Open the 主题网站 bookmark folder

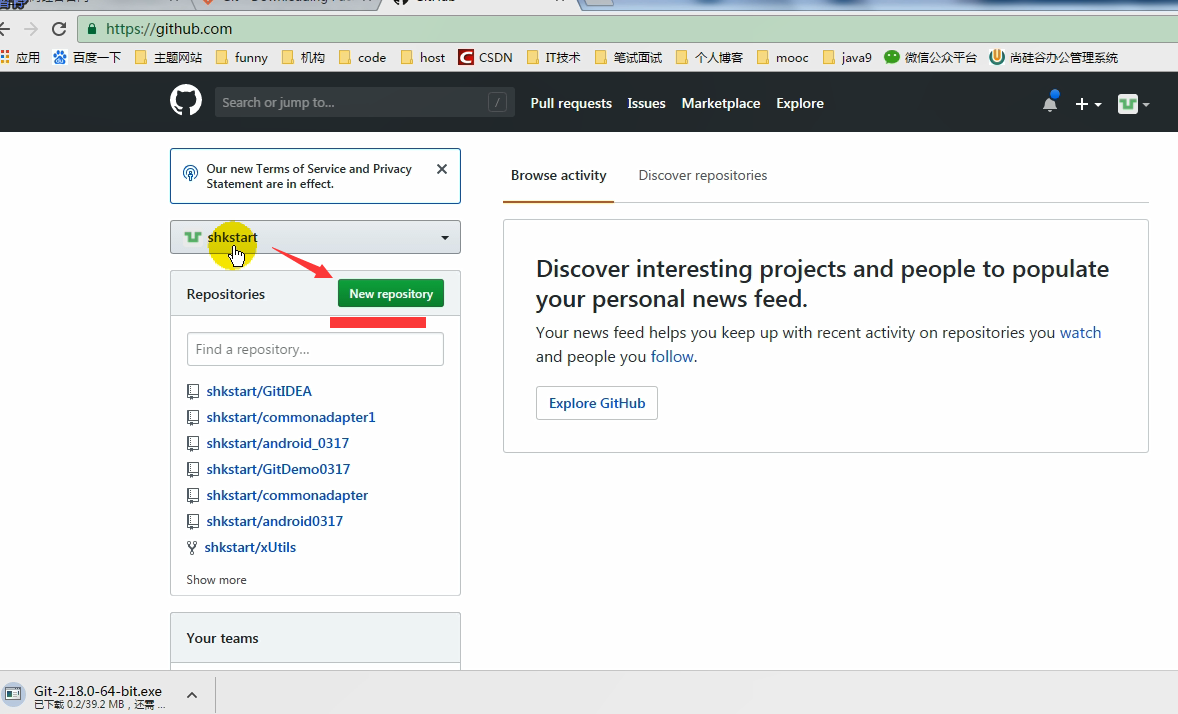point(168,57)
